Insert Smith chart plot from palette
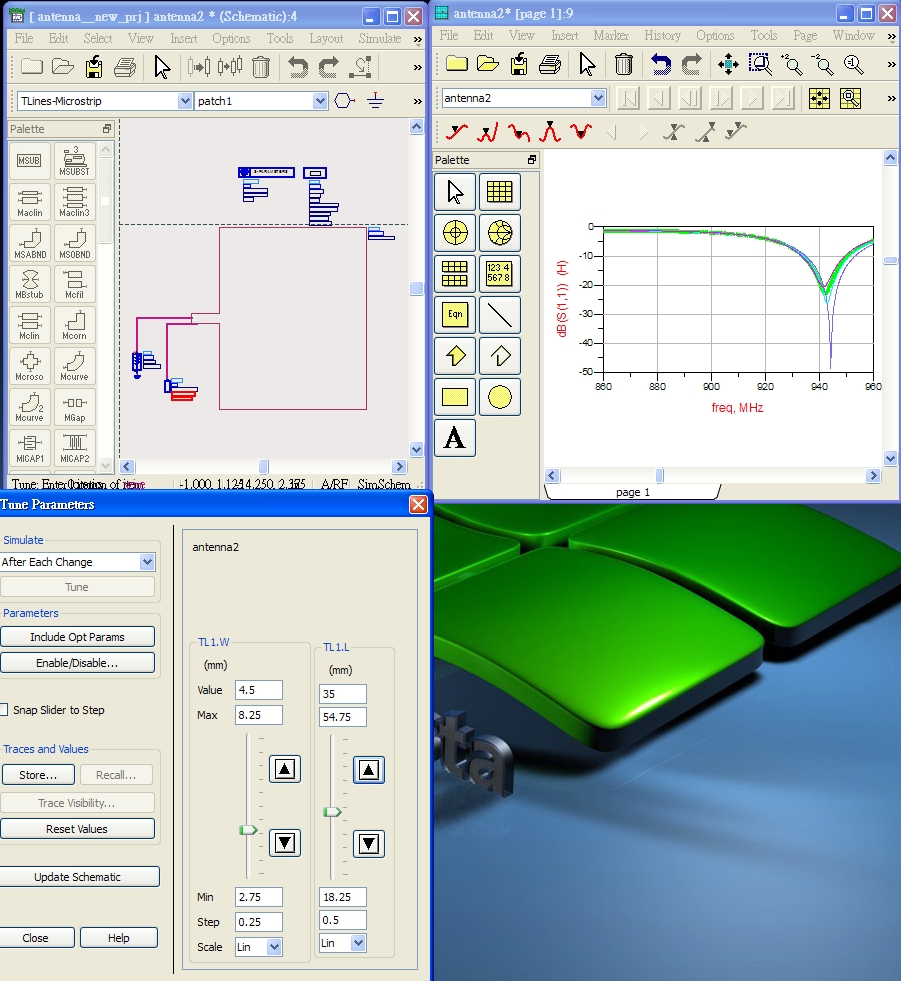901x981 pixels. point(499,233)
